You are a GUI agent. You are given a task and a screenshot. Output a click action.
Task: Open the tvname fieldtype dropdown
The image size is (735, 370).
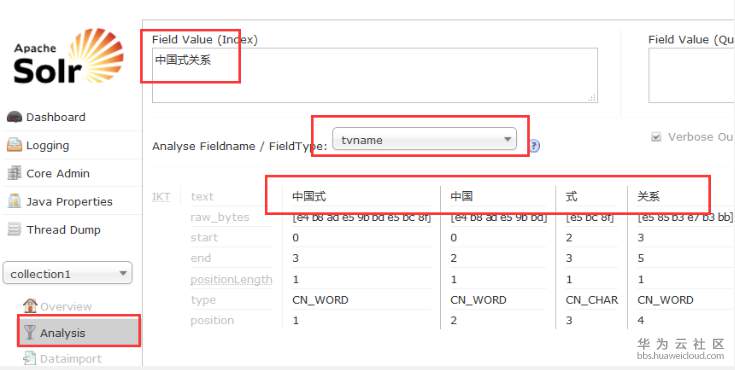click(424, 139)
